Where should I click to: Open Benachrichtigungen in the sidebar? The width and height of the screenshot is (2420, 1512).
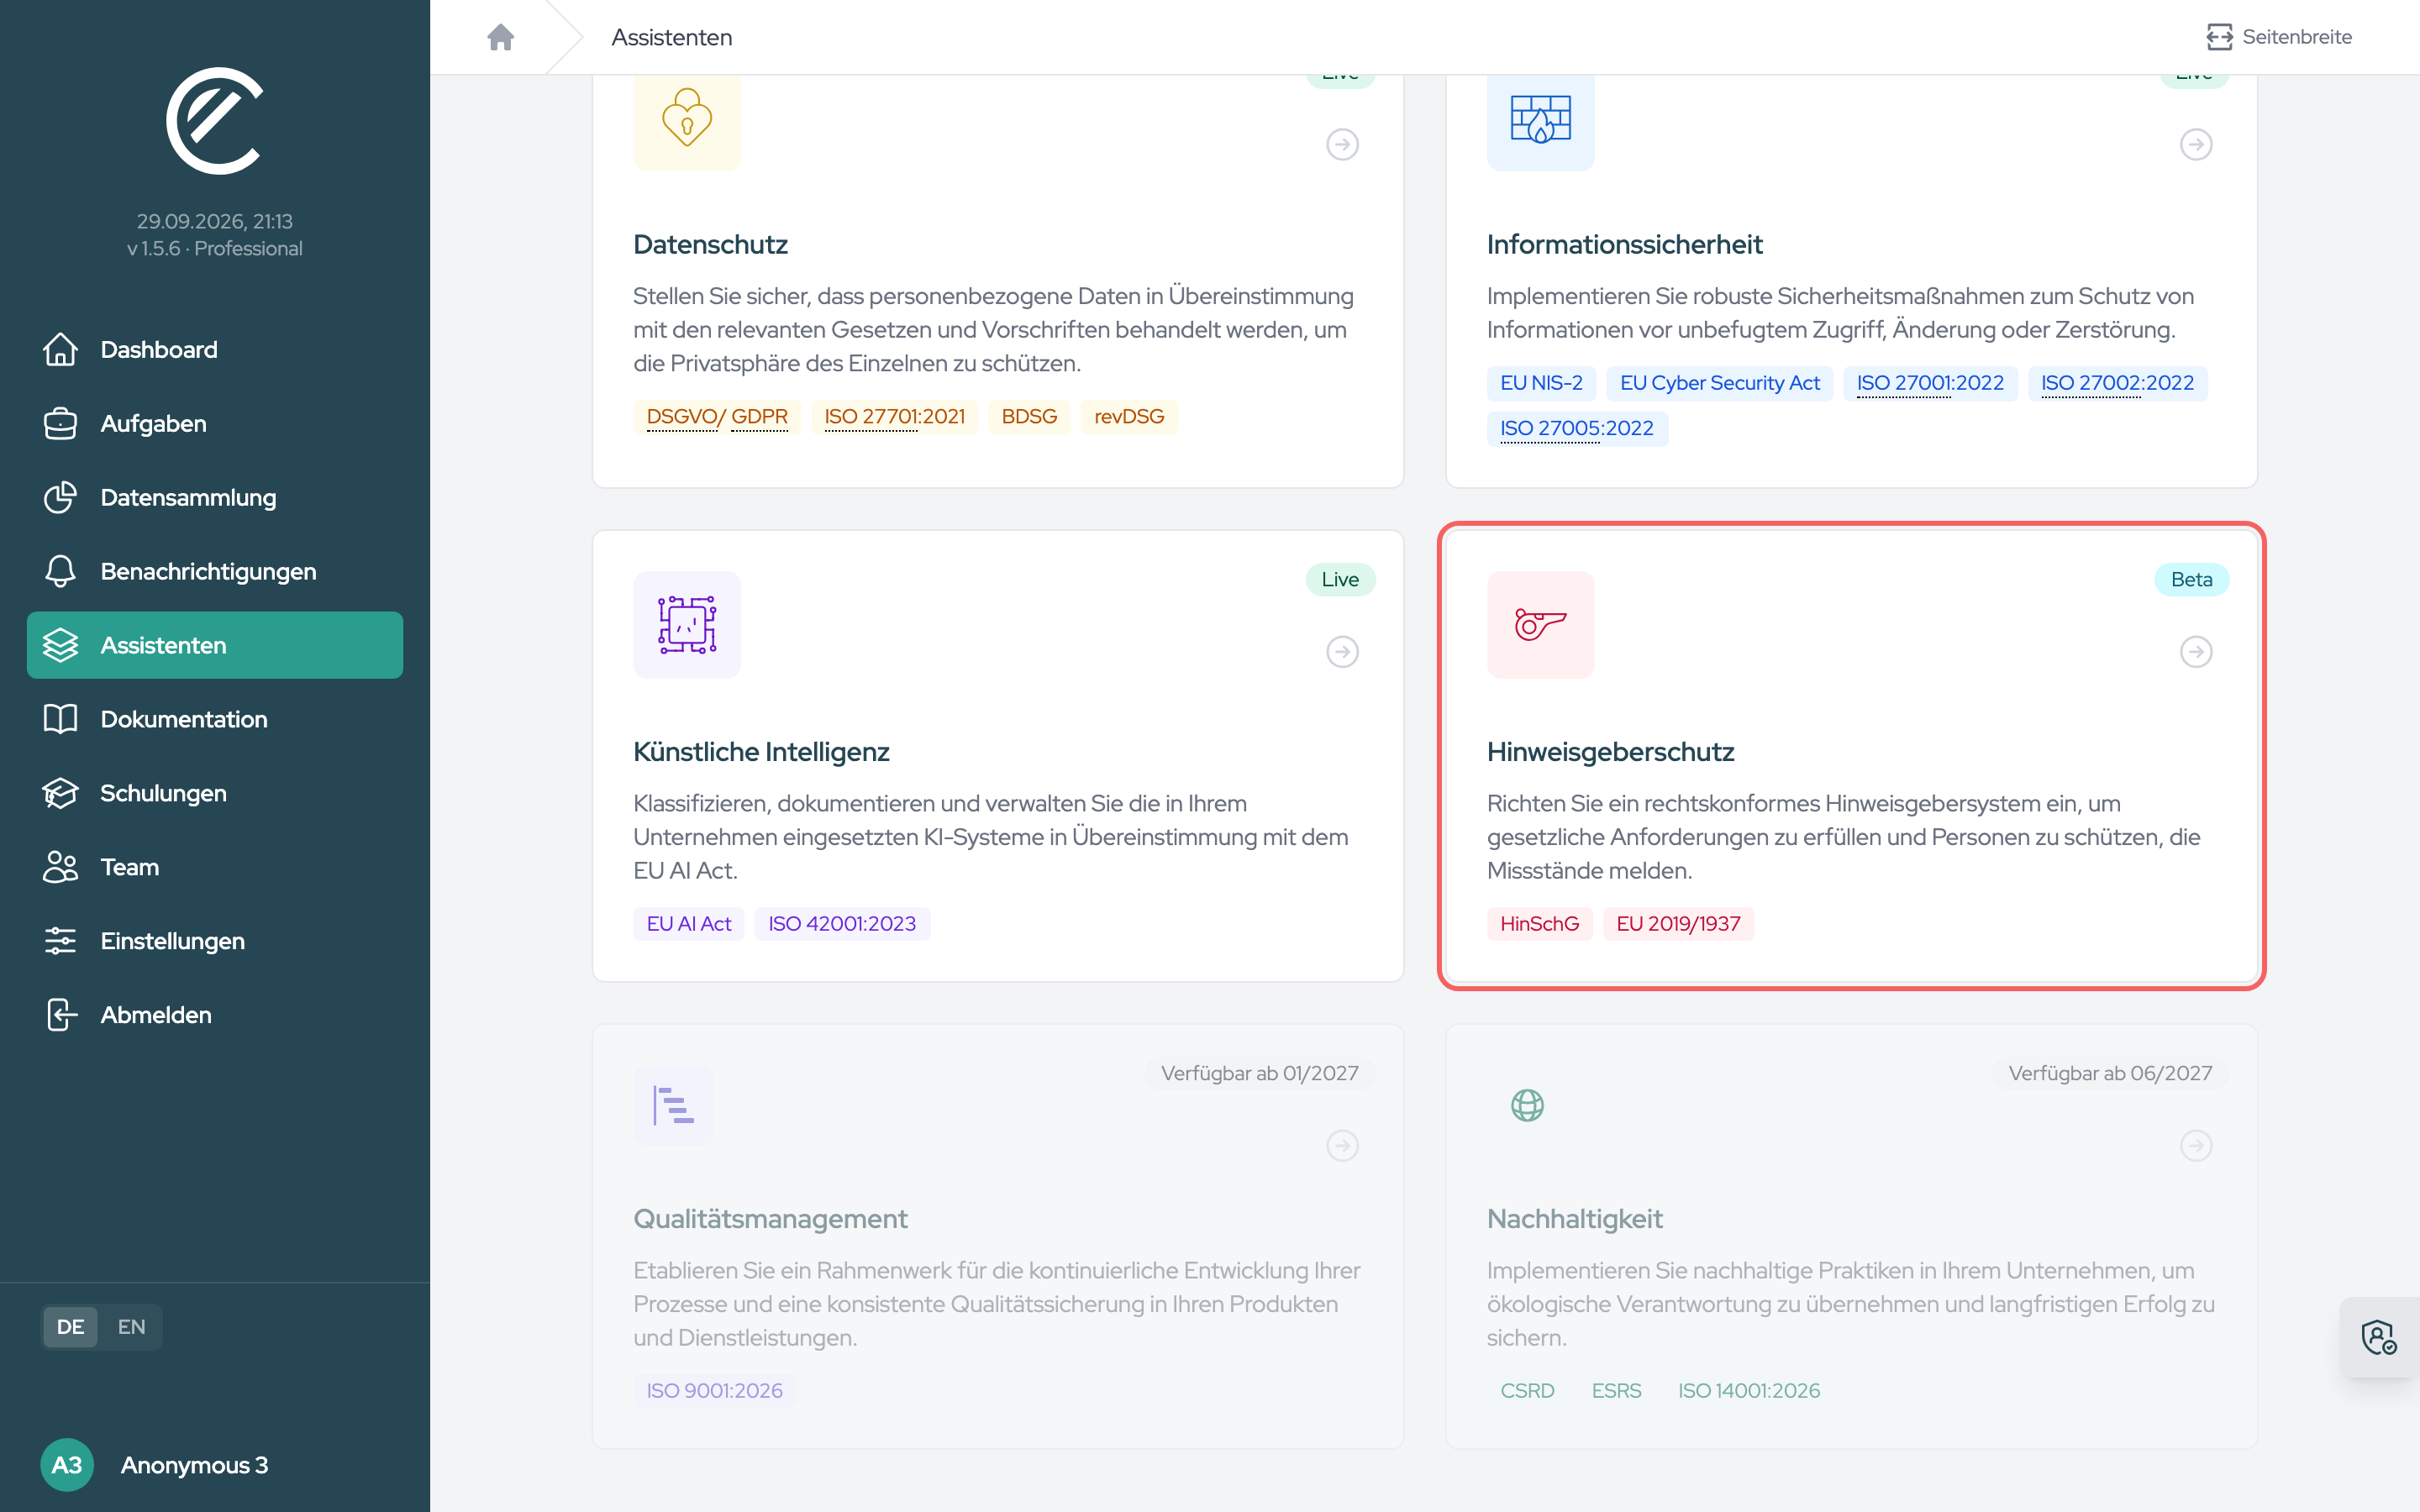(215, 571)
